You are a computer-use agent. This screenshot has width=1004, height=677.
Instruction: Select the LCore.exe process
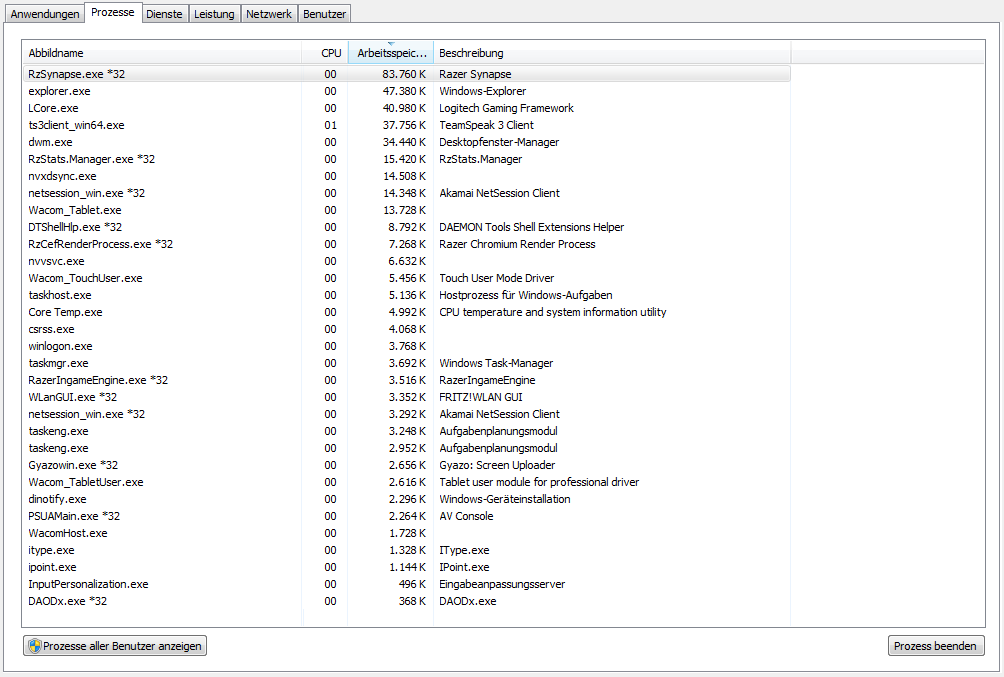pos(407,108)
